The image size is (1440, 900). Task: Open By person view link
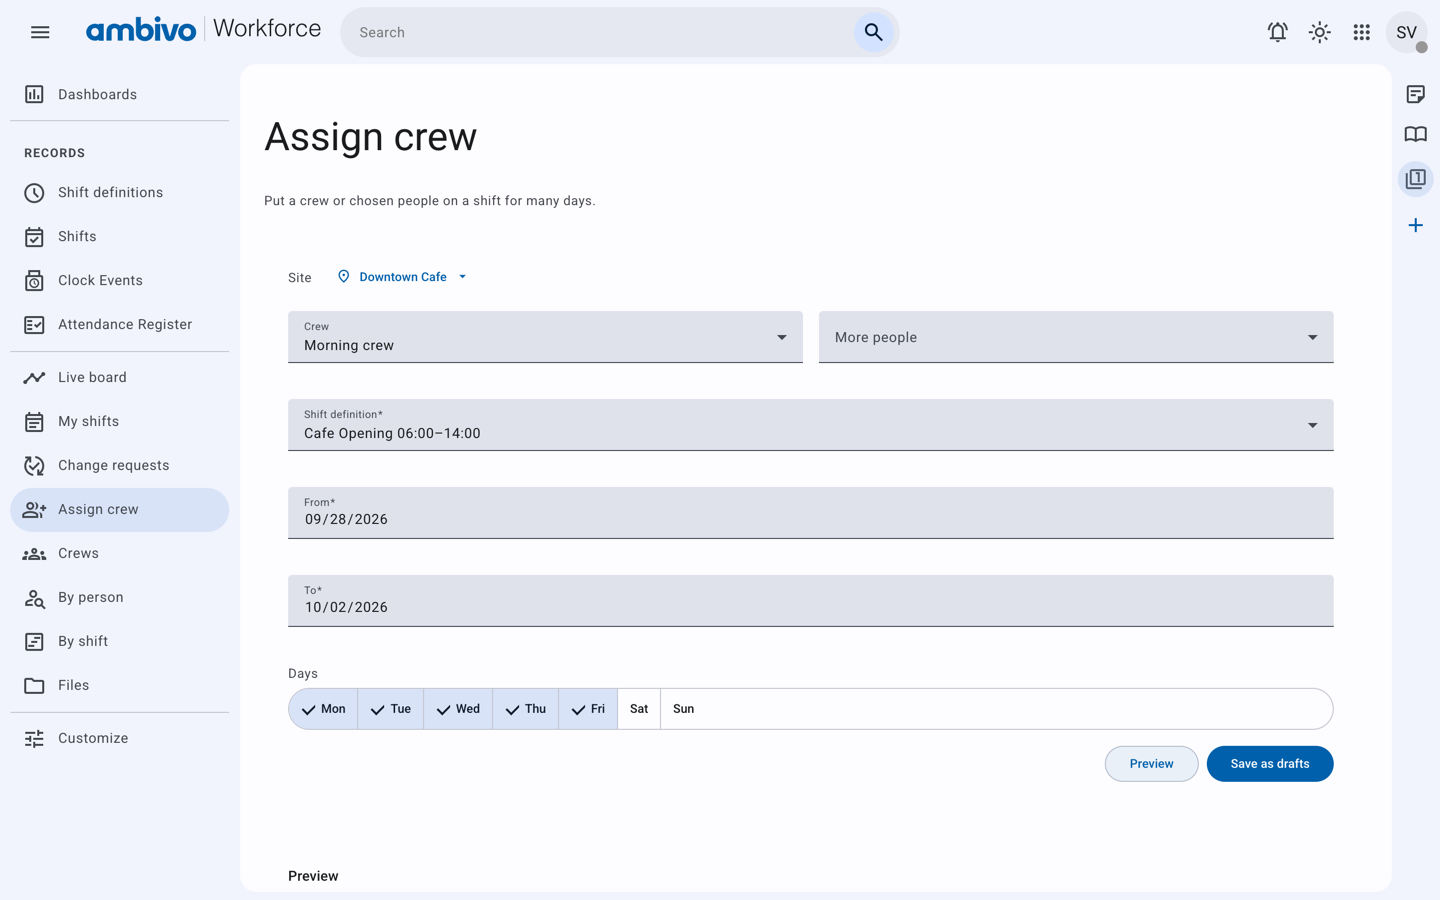[119, 597]
